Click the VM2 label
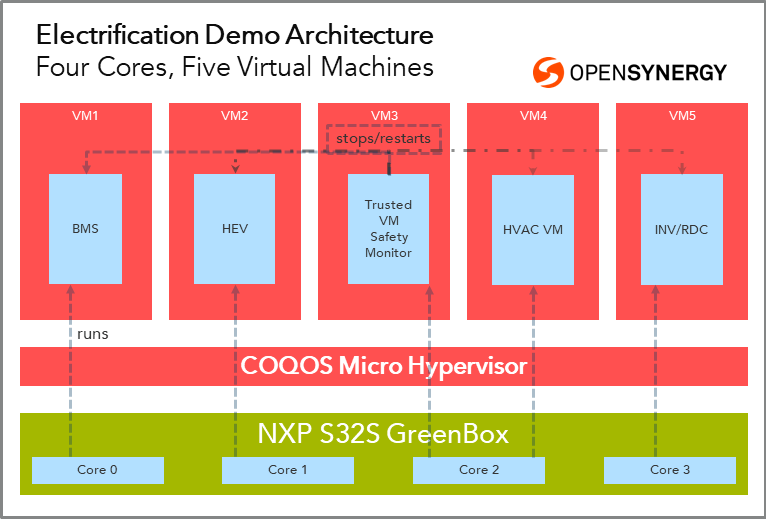 [x=234, y=116]
